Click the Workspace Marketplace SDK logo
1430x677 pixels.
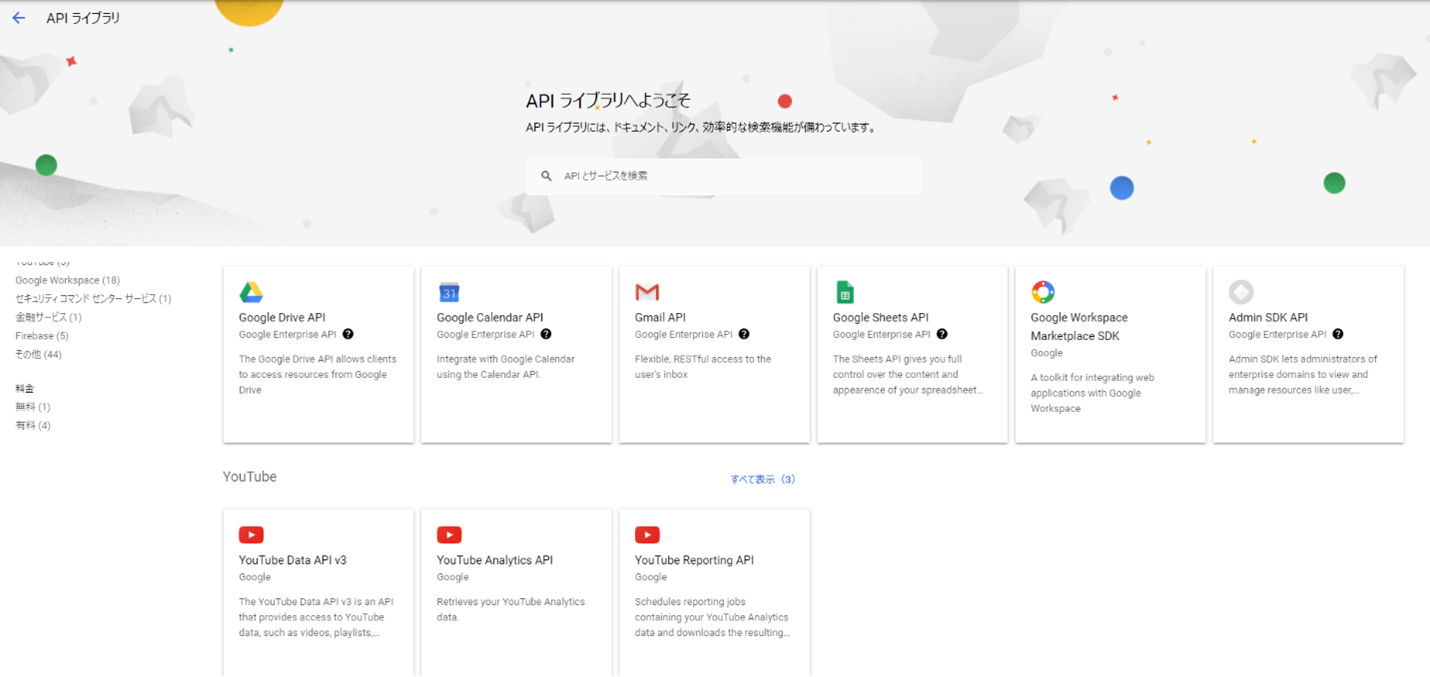(x=1043, y=292)
